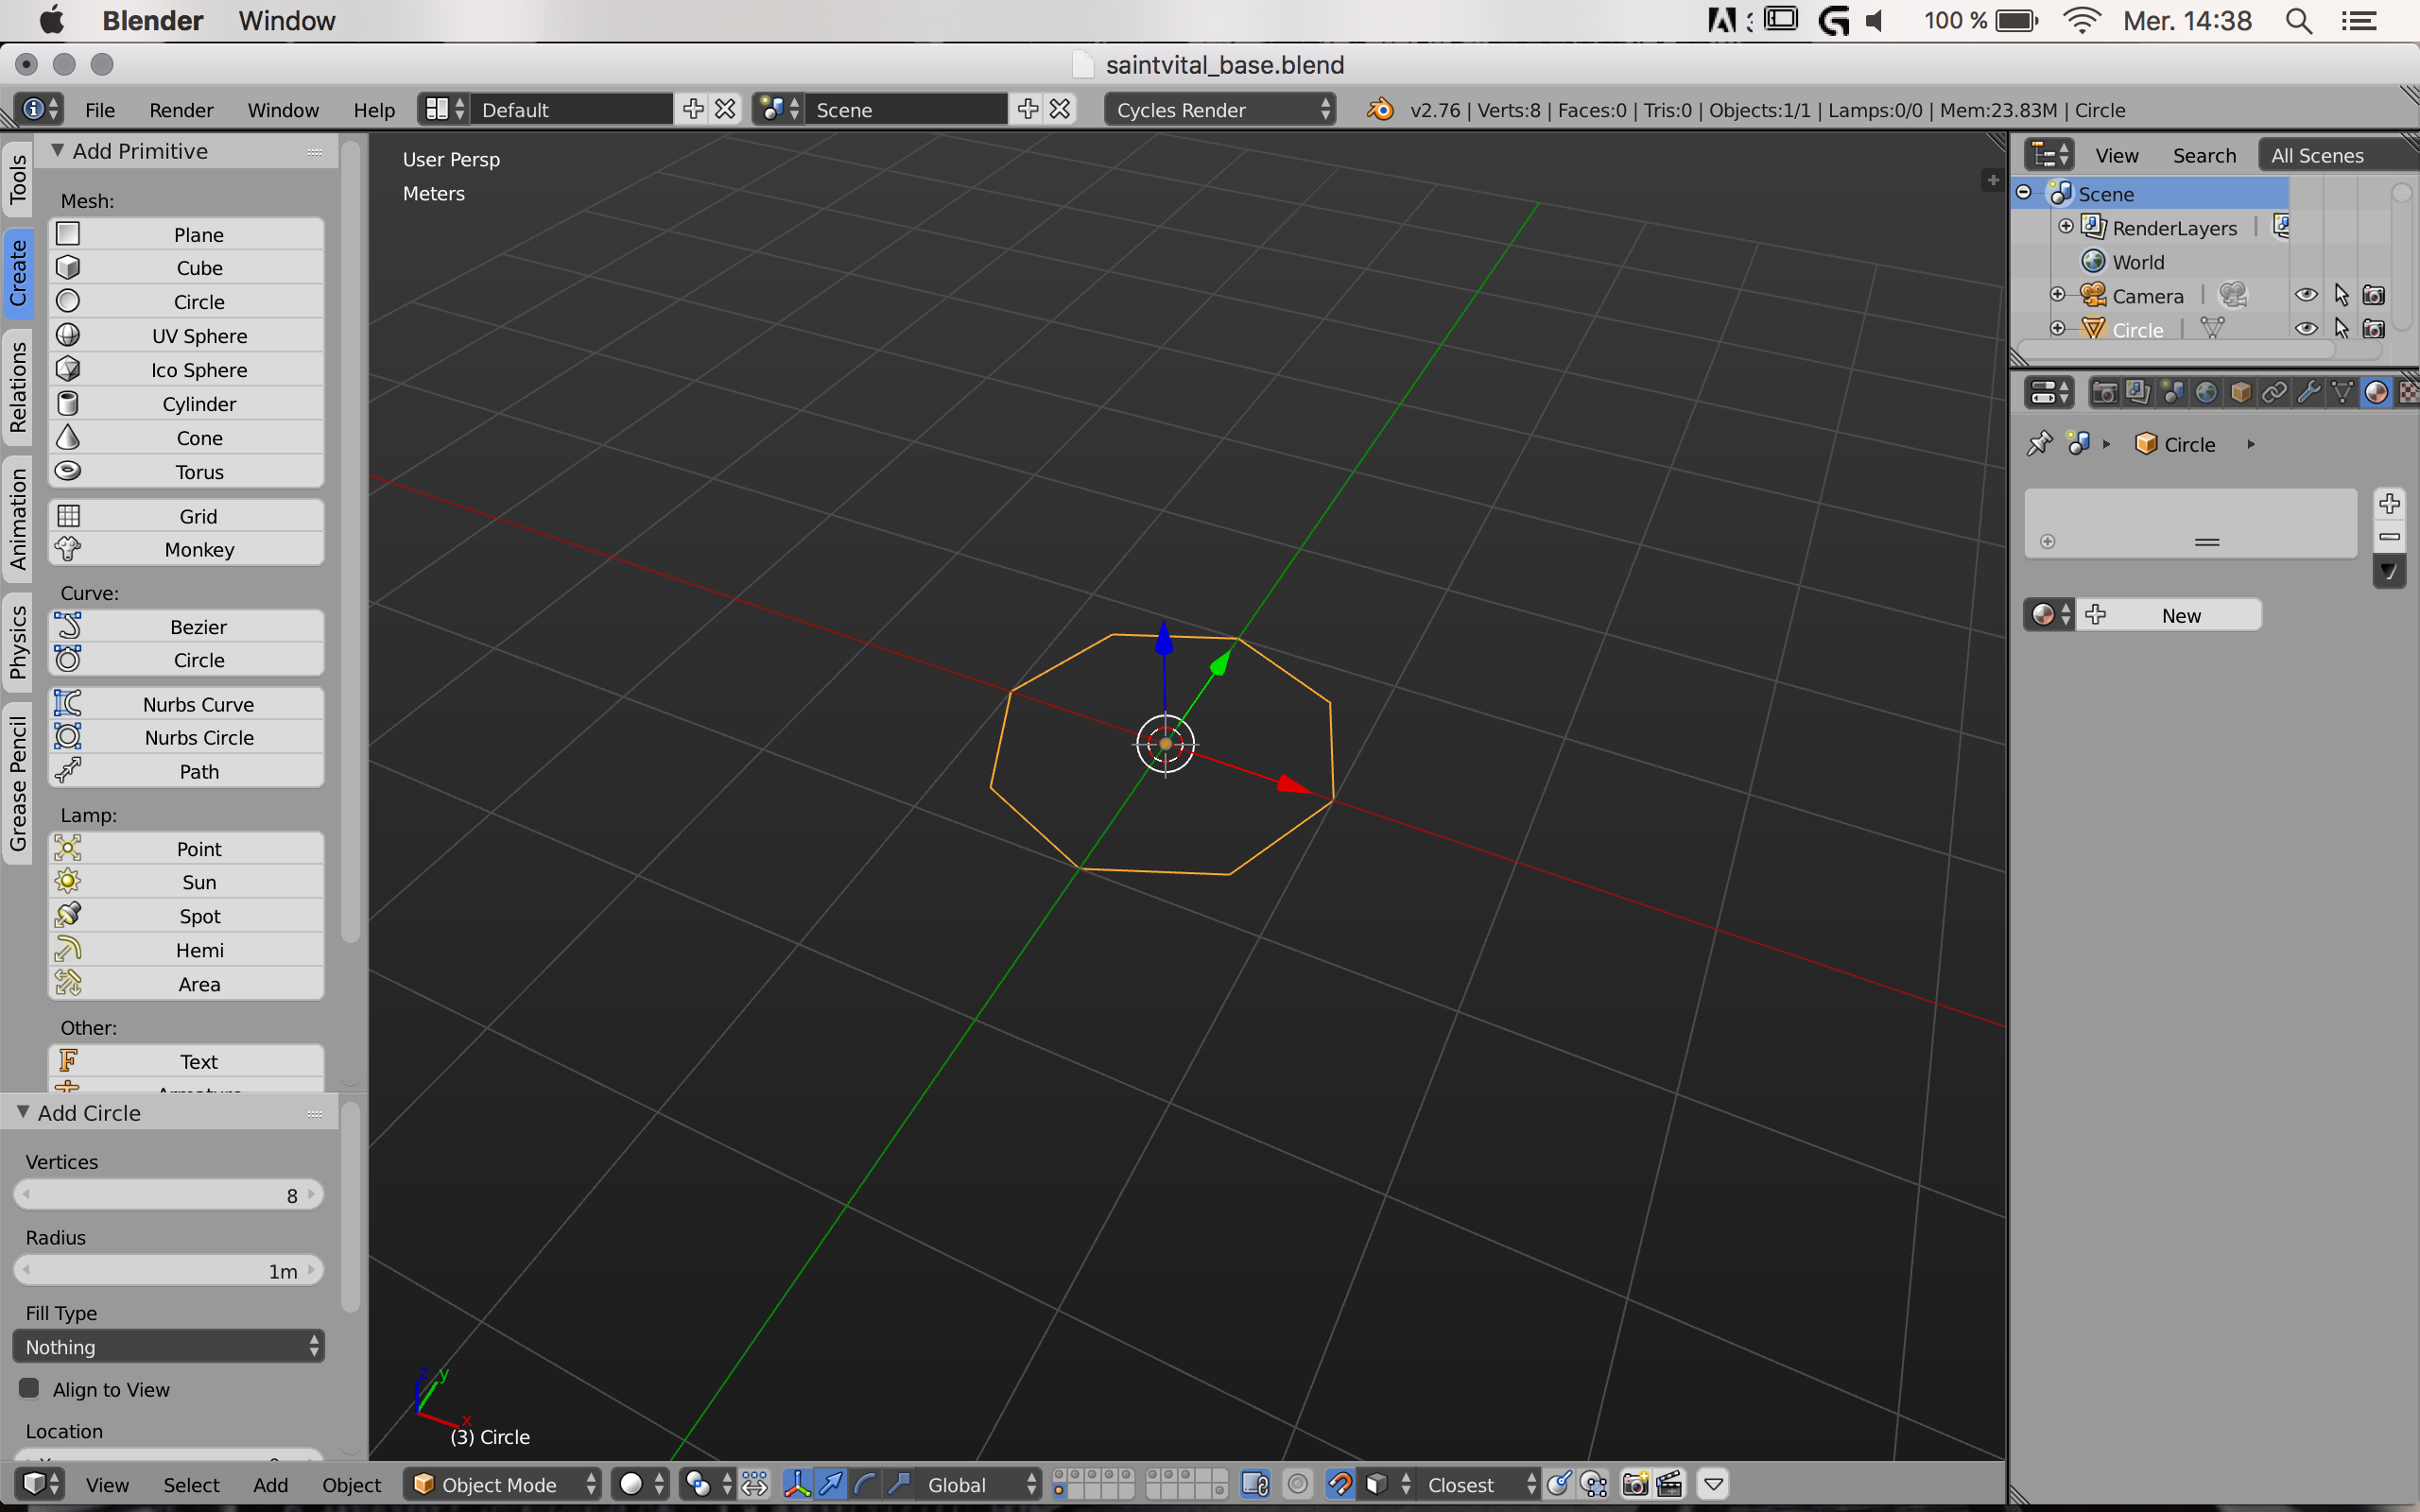Click the snap magnet icon

coord(1340,1484)
